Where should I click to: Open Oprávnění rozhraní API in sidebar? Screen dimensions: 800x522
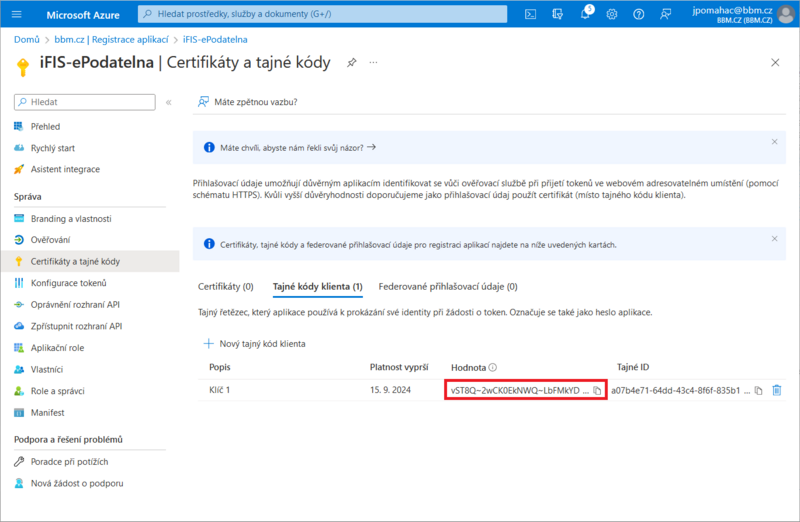(x=75, y=304)
